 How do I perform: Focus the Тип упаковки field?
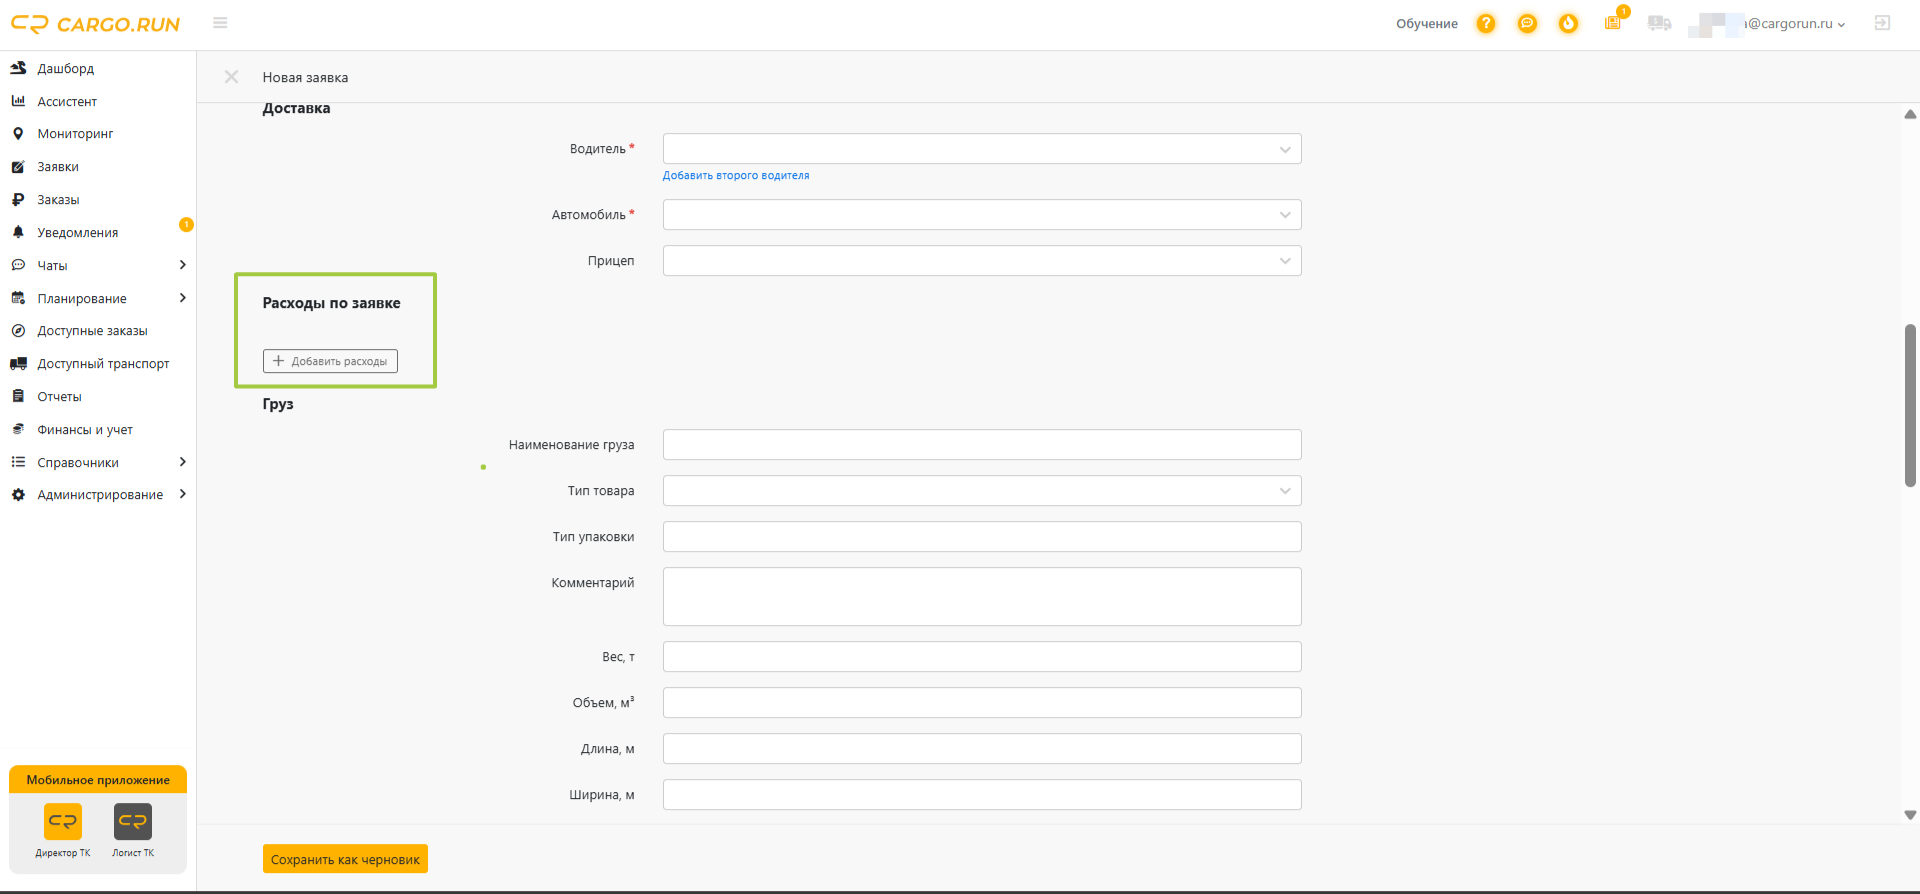pos(982,537)
